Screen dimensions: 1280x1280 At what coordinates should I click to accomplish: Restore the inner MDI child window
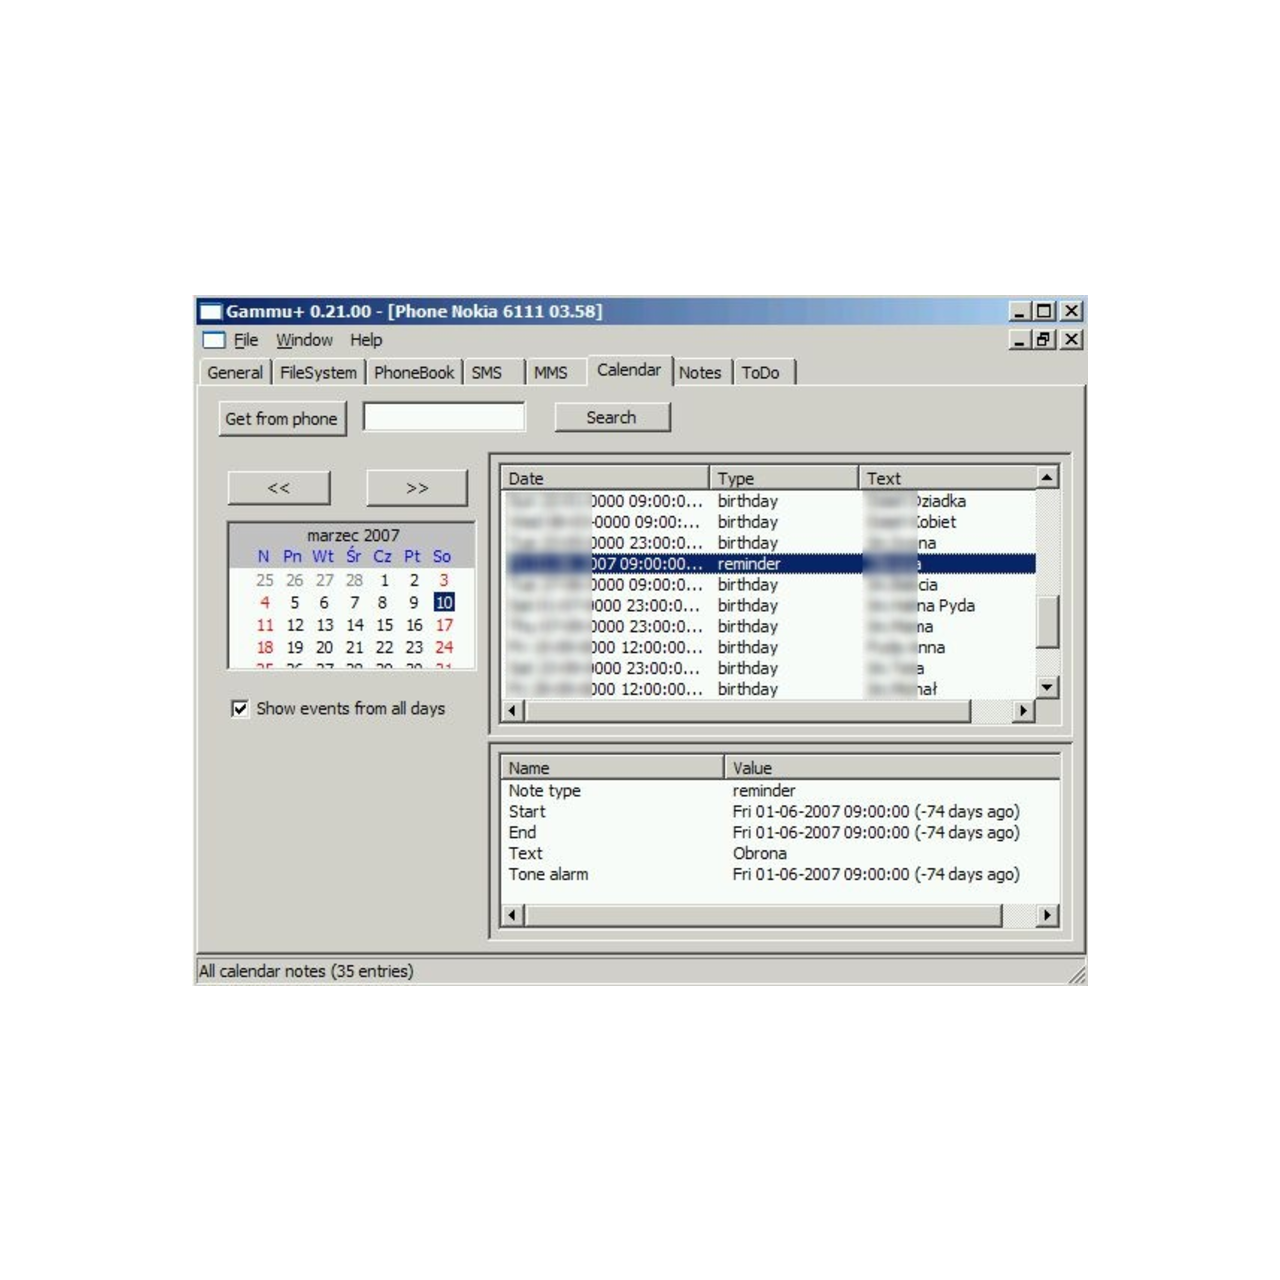coord(1044,340)
